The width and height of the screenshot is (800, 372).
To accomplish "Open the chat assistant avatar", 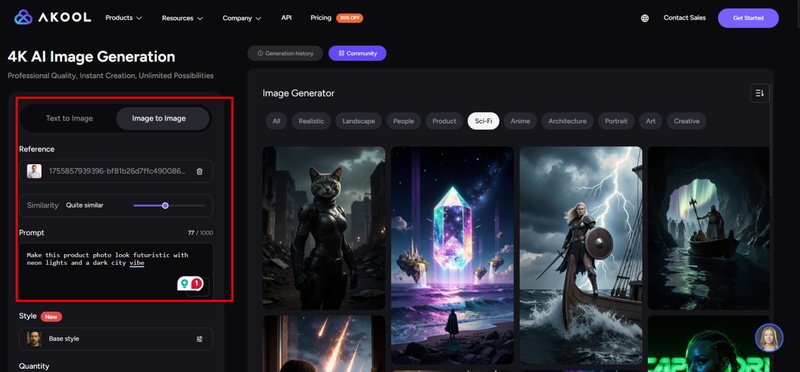I will (x=769, y=337).
